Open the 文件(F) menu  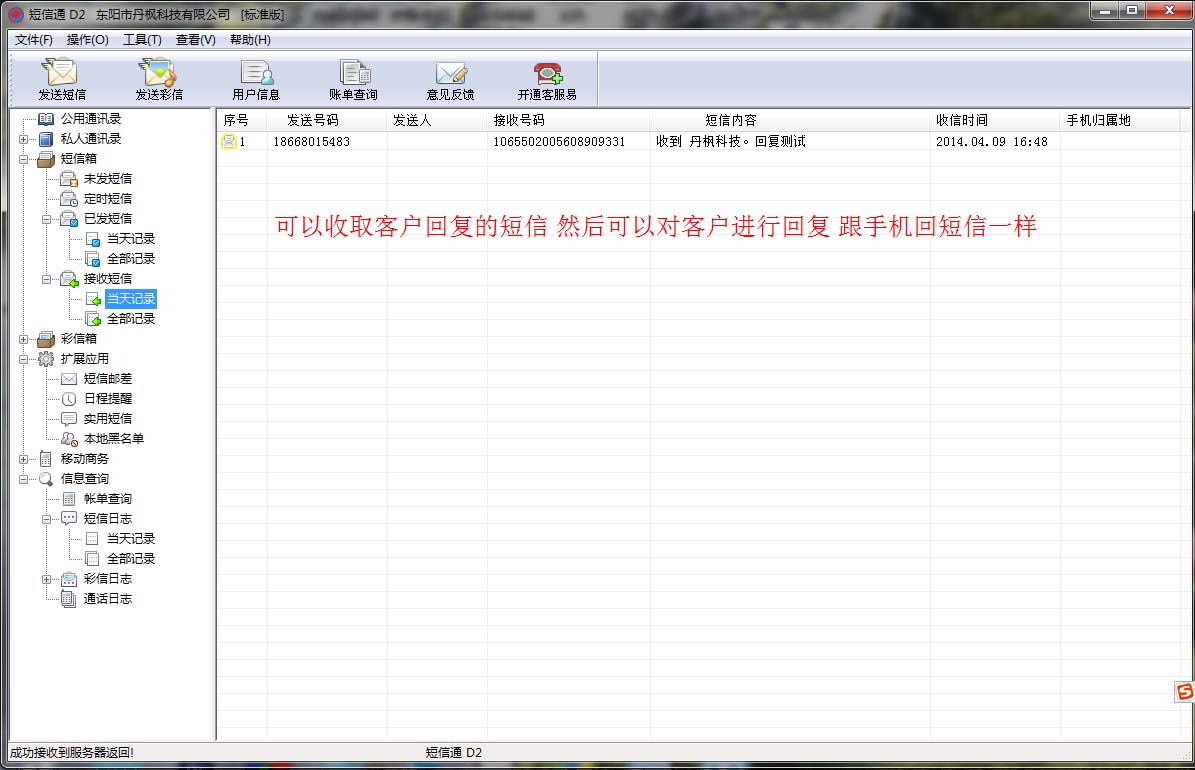34,40
